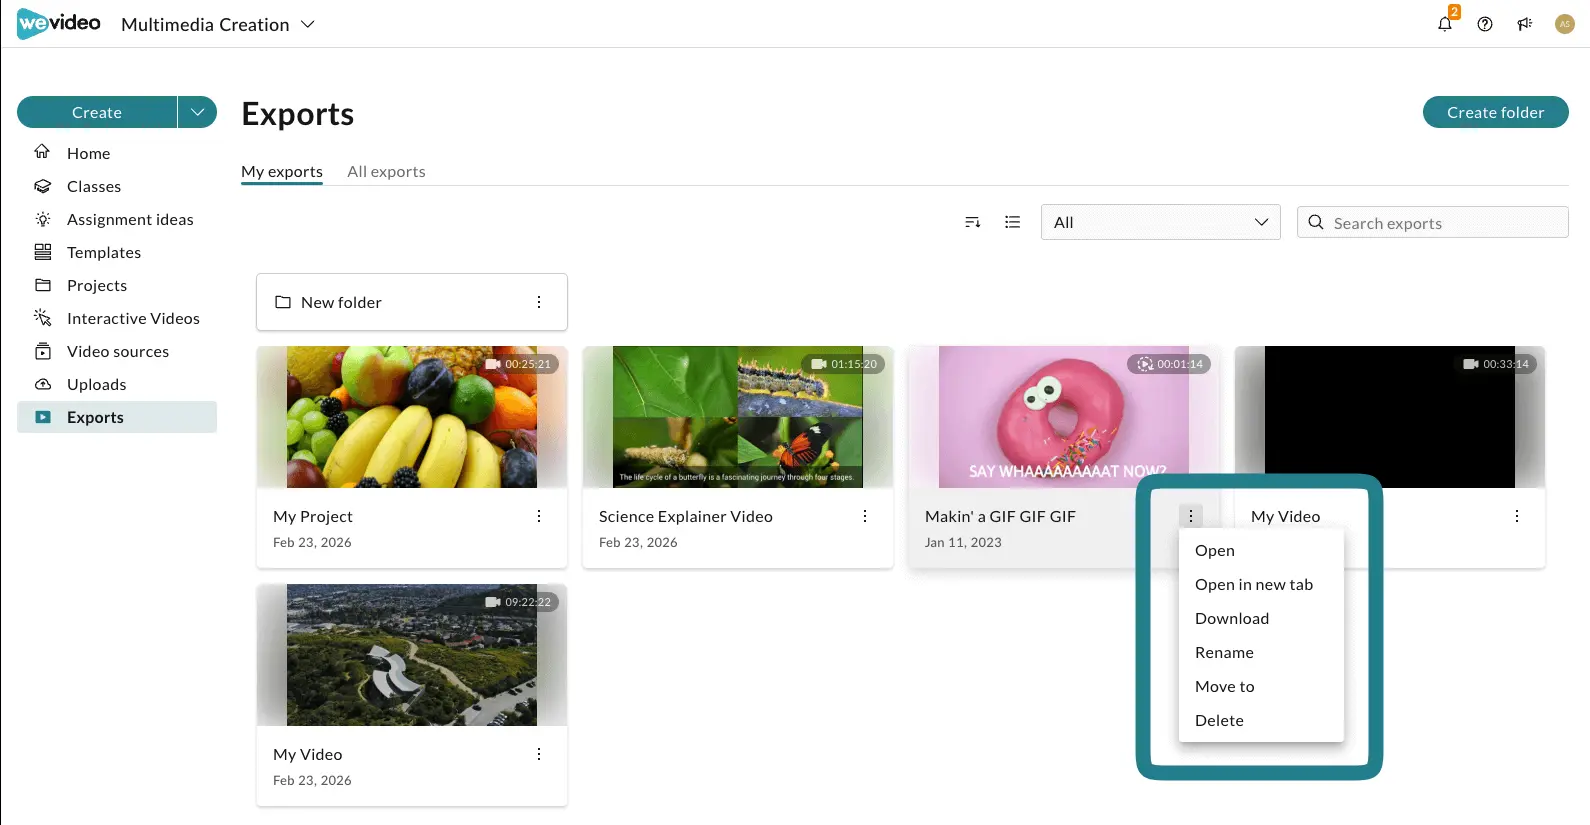Image resolution: width=1590 pixels, height=825 pixels.
Task: Open options for My Video with black thumbnail
Action: pyautogui.click(x=1517, y=516)
